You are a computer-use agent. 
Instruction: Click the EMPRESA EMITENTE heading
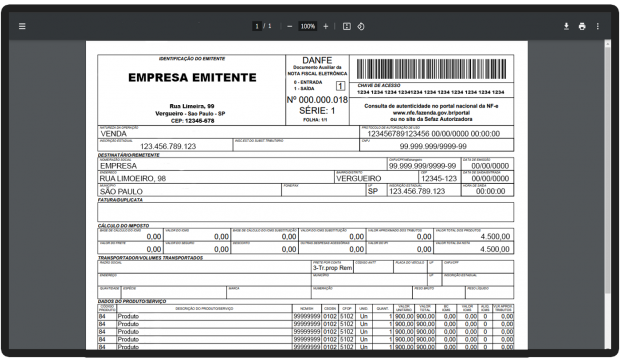(192, 77)
